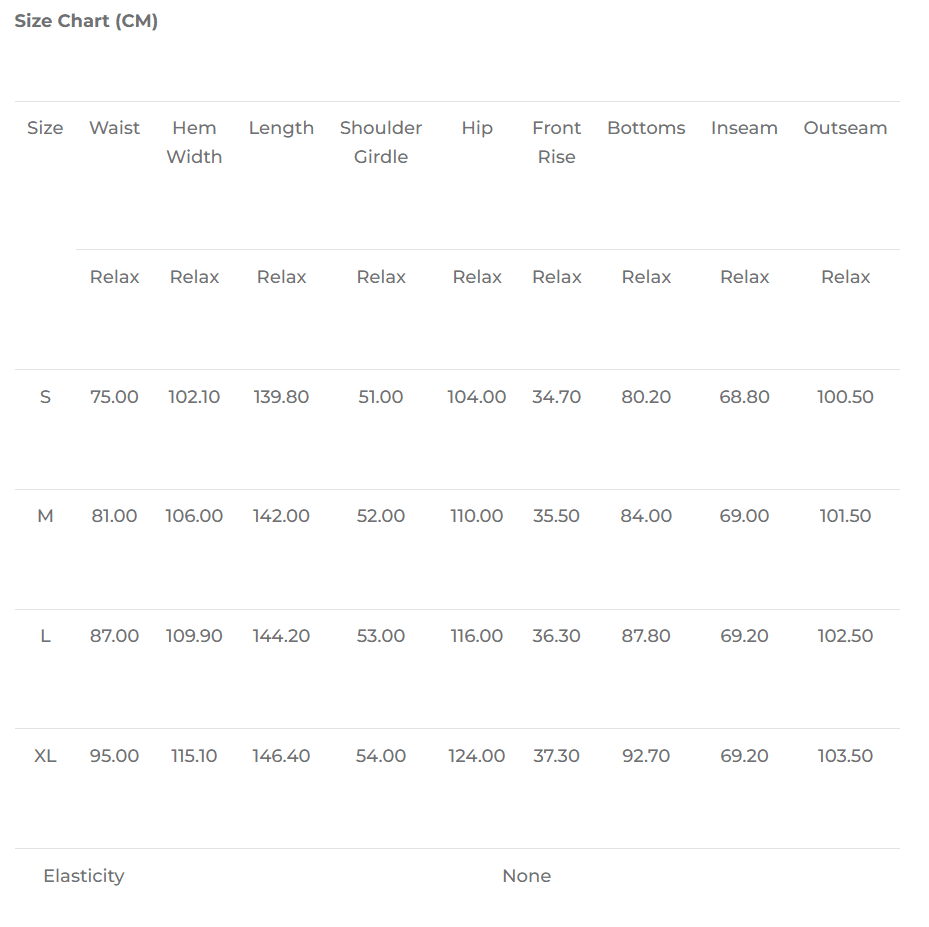Screen dimensions: 929x927
Task: Click inseam value 69.00 for size M
Action: click(744, 516)
